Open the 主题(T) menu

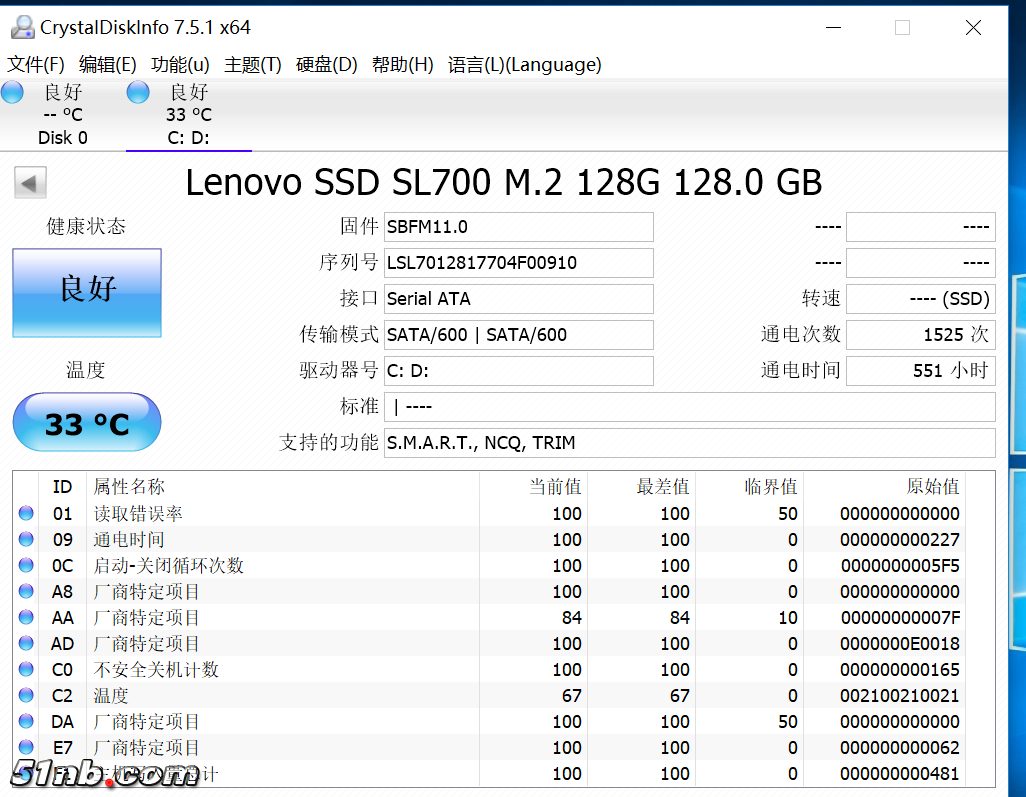click(253, 65)
